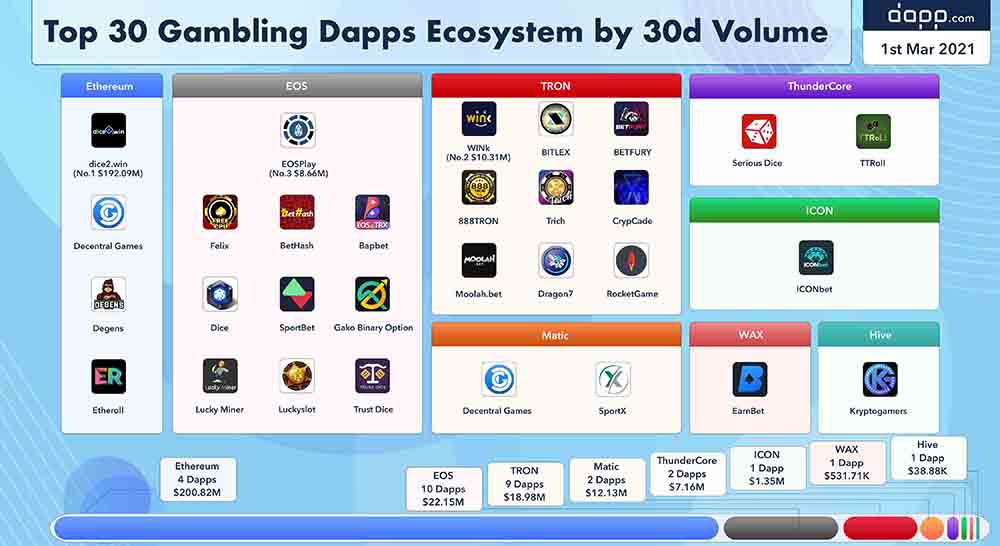Open the Decentral Games icon under Ethereum
Image resolution: width=1000 pixels, height=546 pixels.
[108, 212]
